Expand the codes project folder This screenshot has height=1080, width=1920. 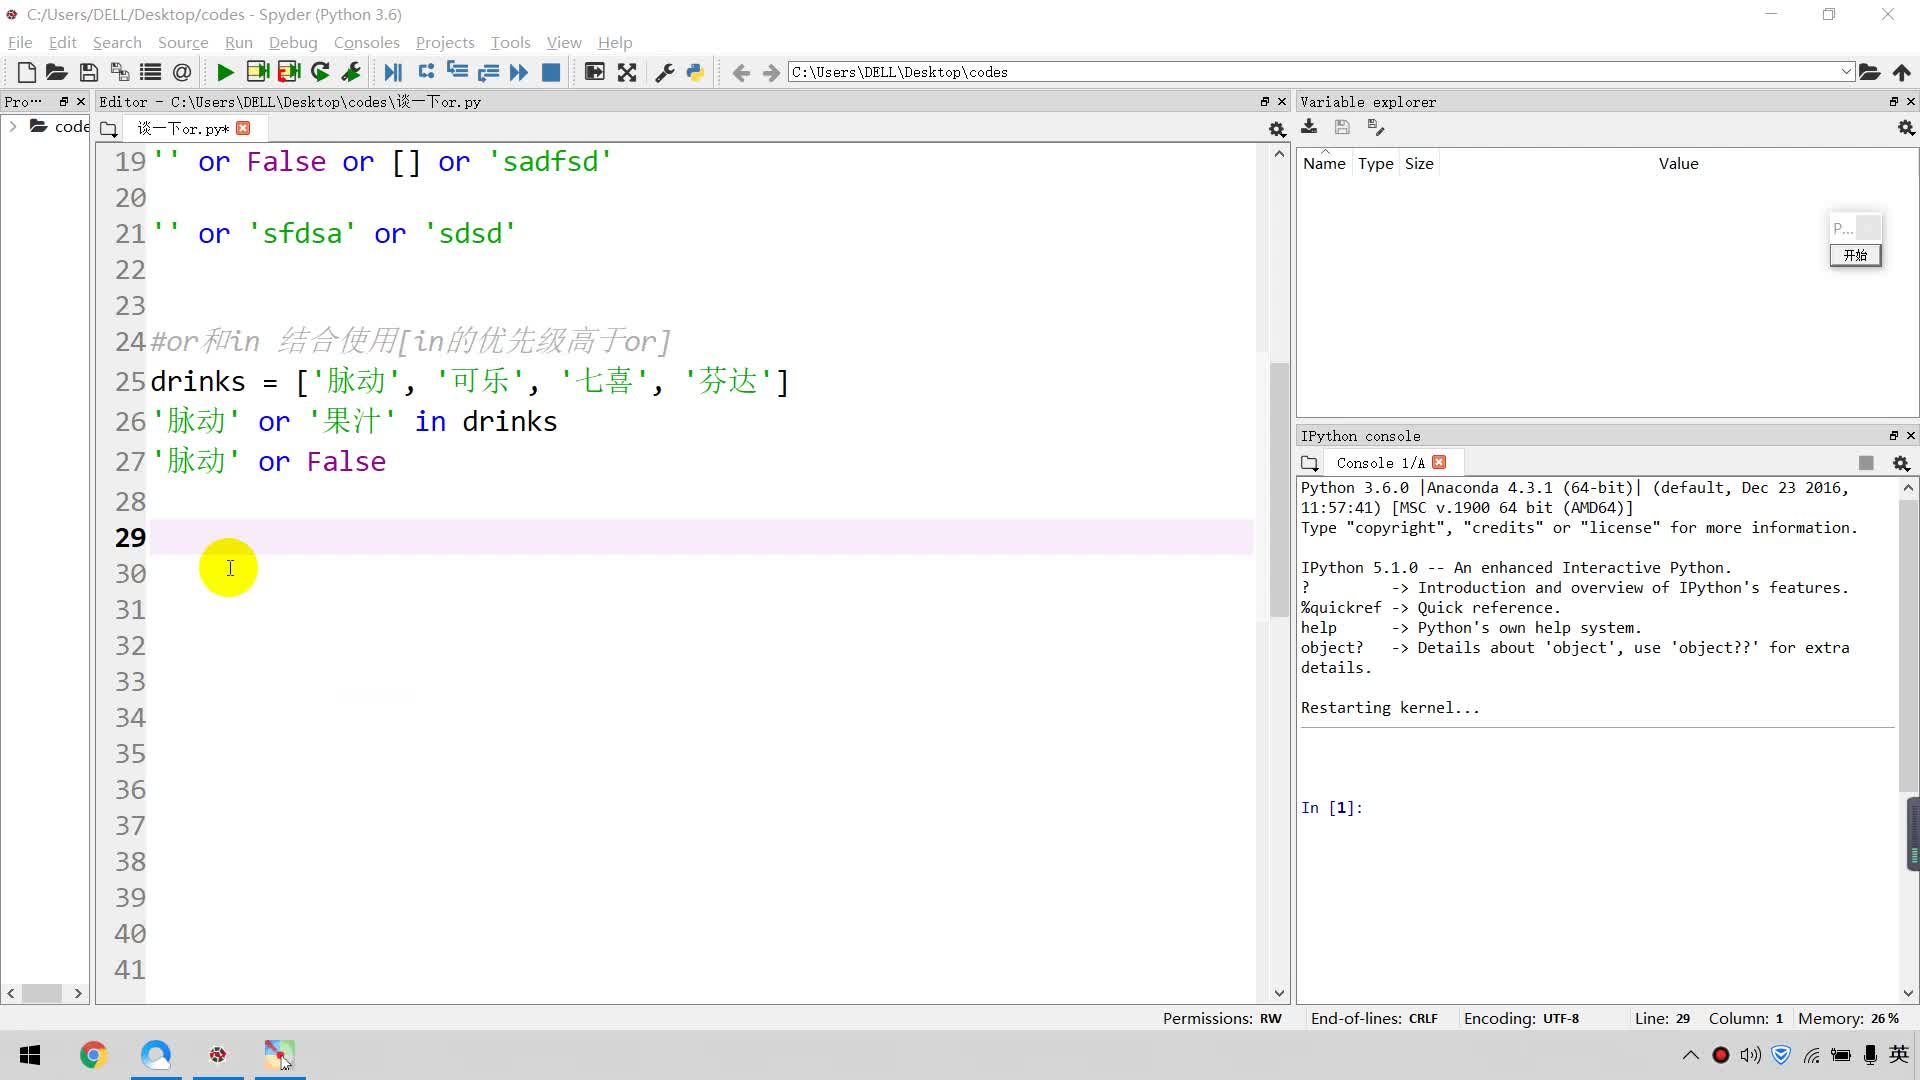[12, 126]
